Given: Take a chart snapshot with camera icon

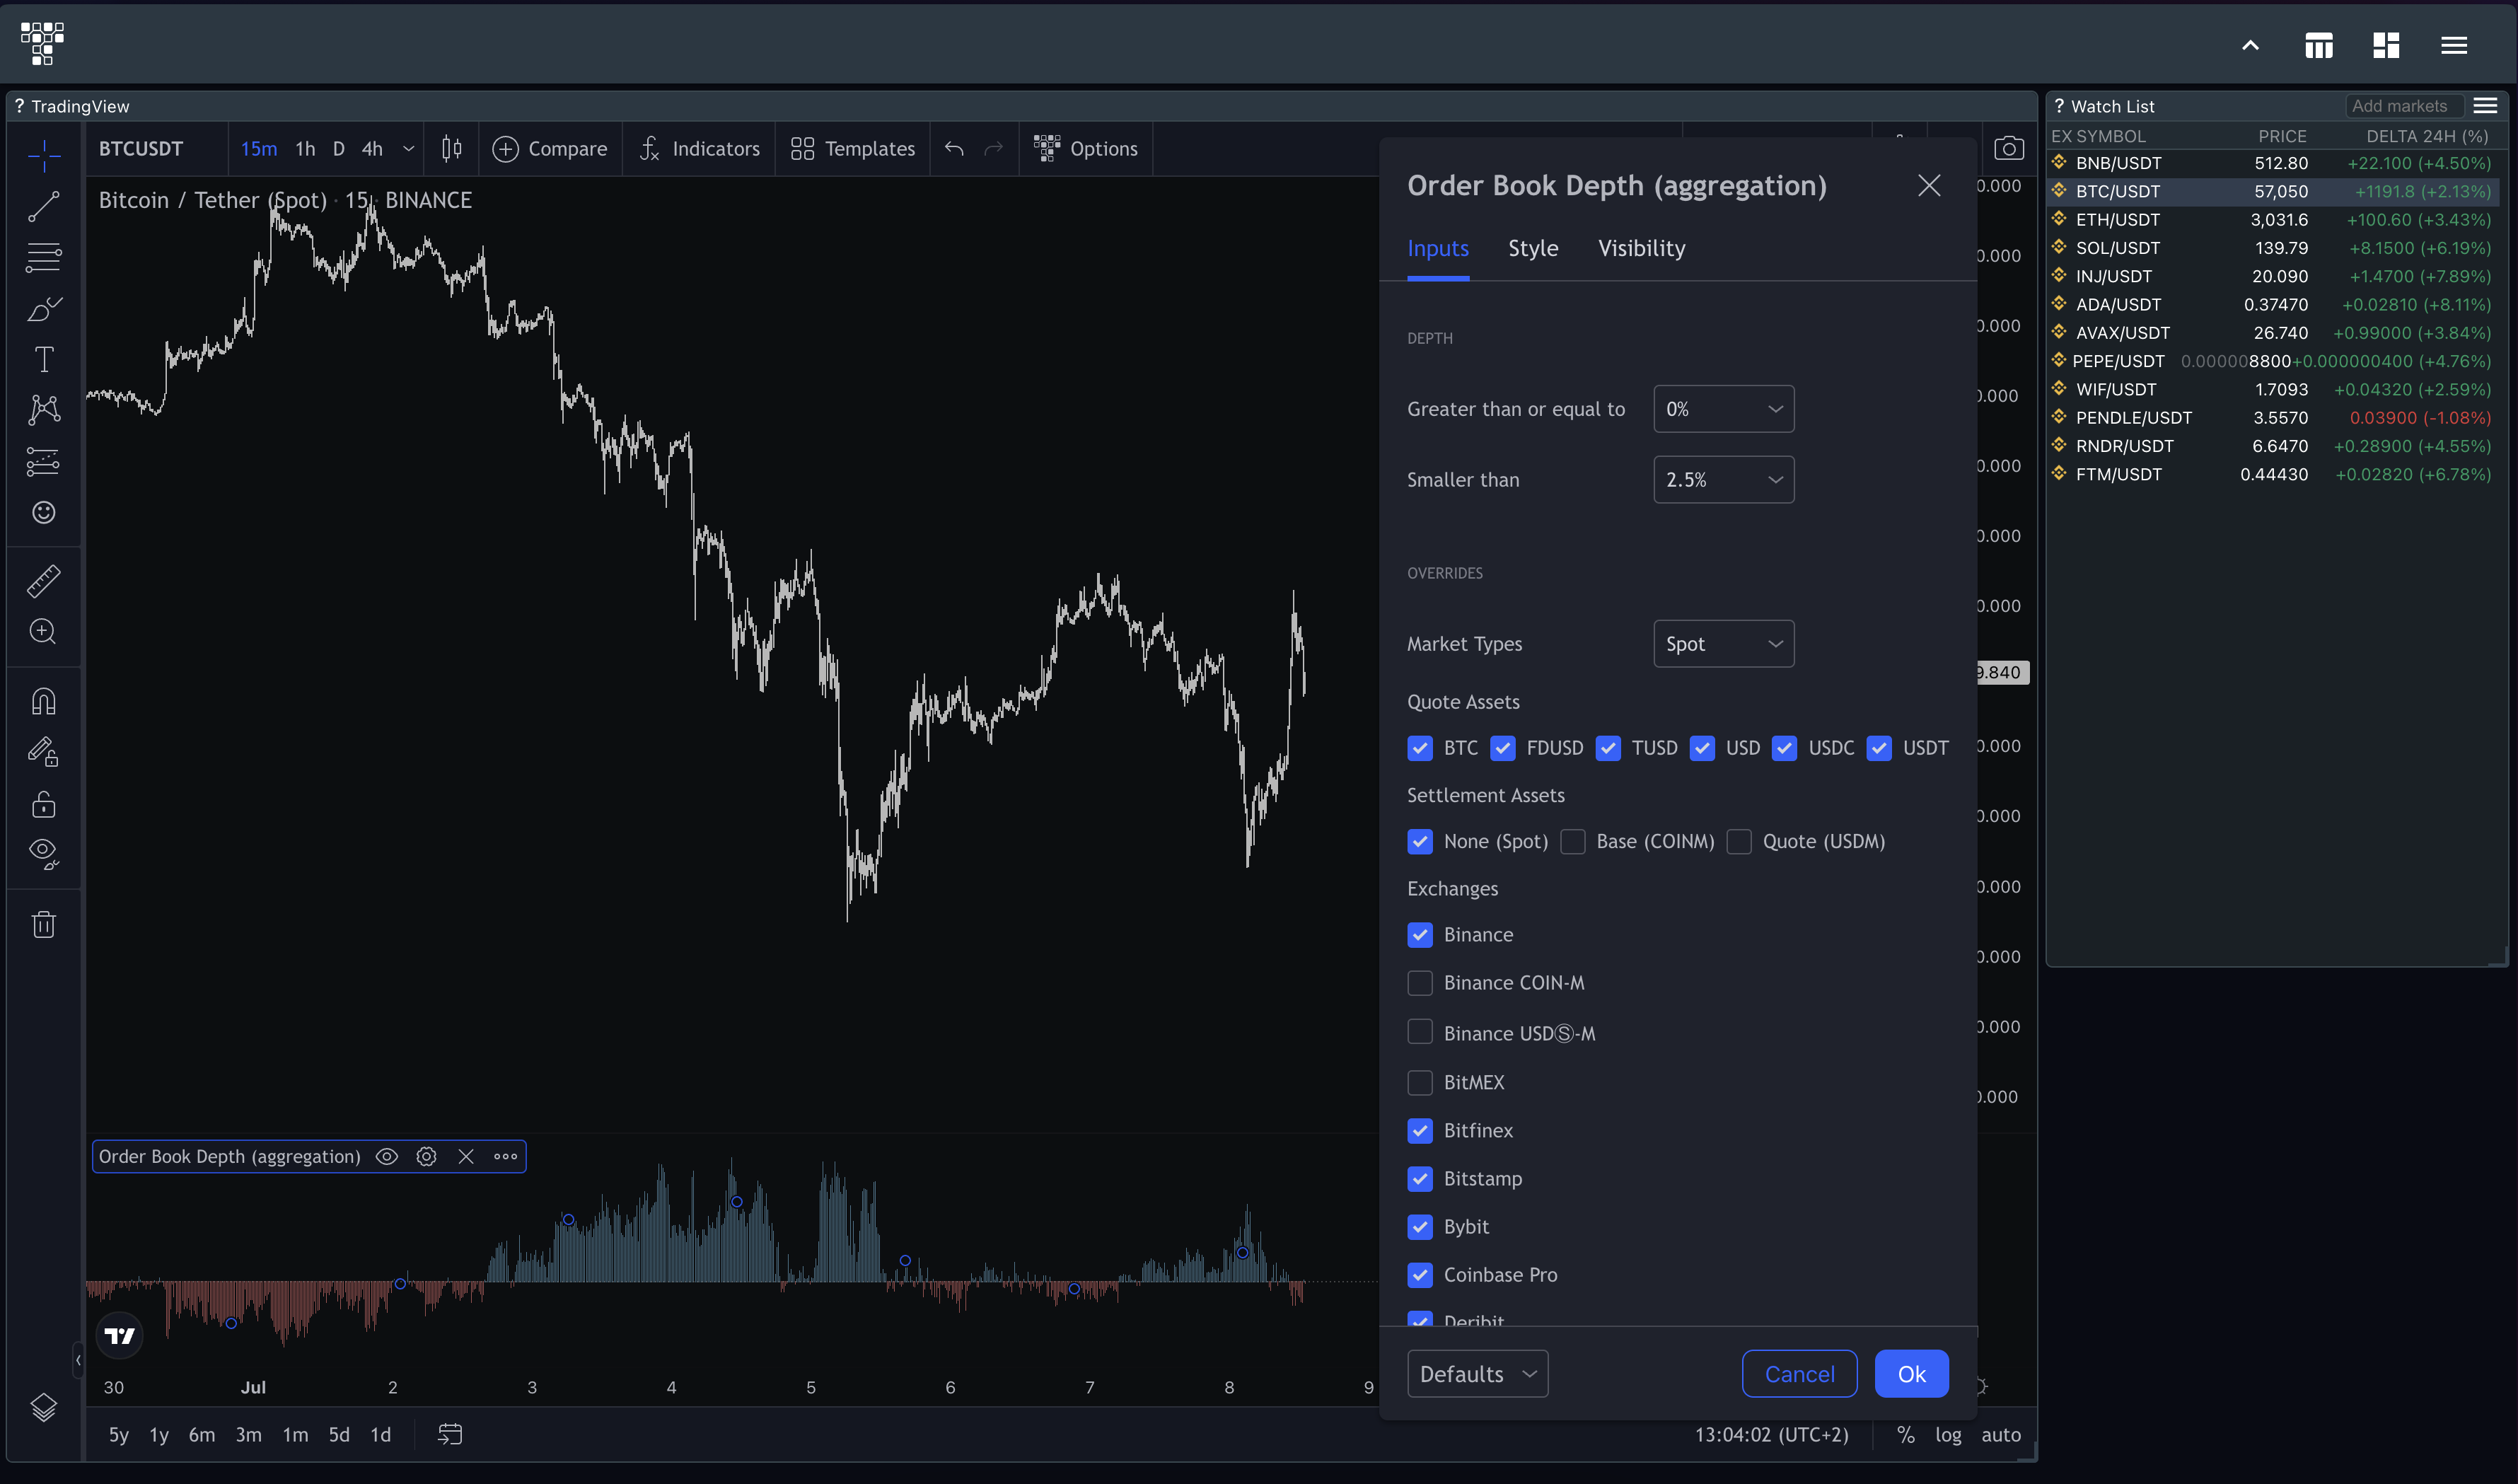Looking at the screenshot, I should (x=2008, y=149).
